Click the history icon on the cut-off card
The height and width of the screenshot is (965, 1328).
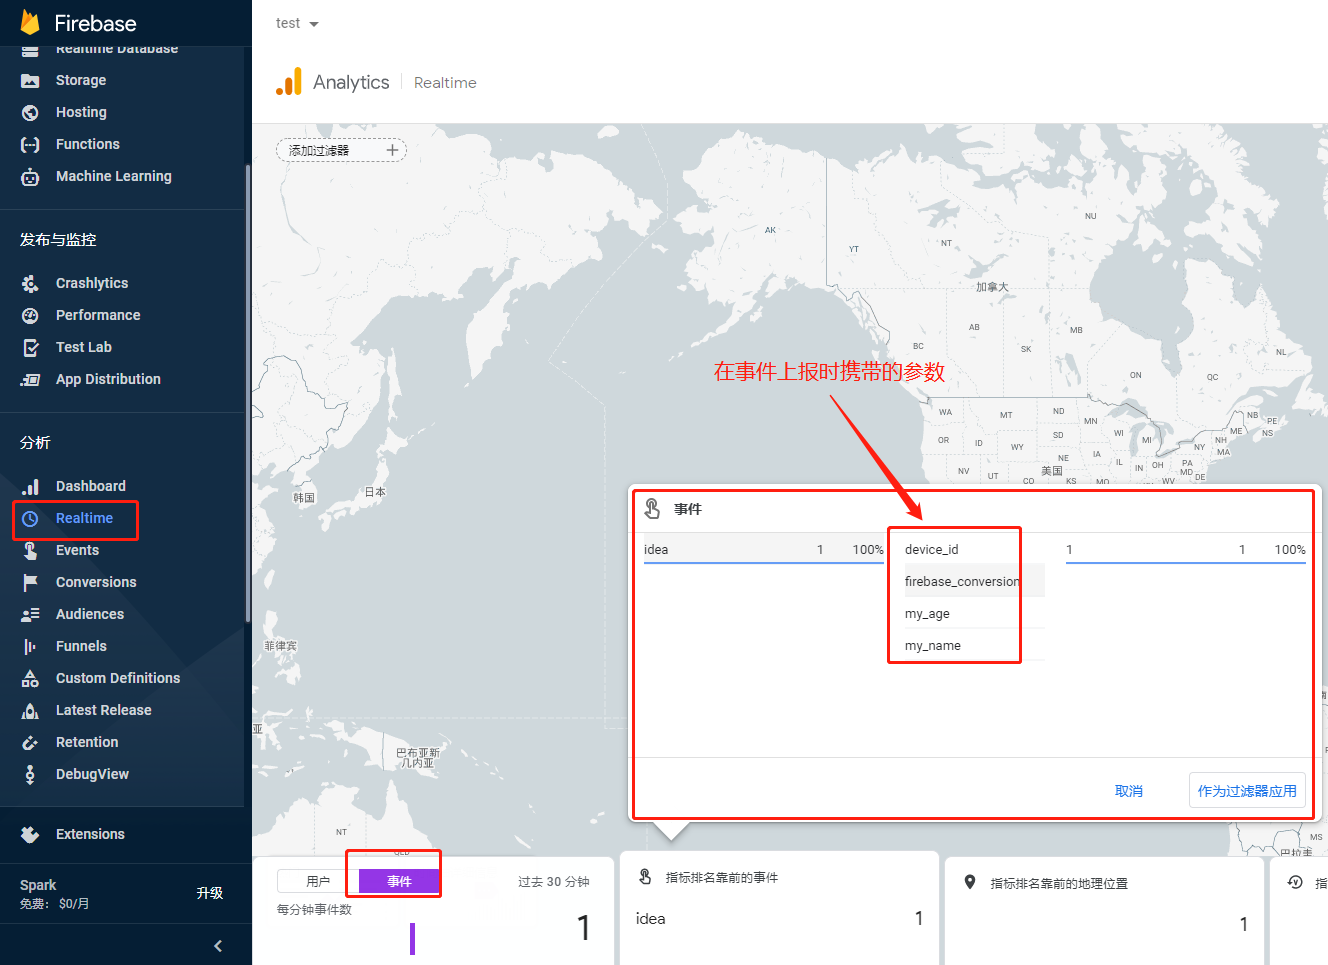tap(1295, 882)
